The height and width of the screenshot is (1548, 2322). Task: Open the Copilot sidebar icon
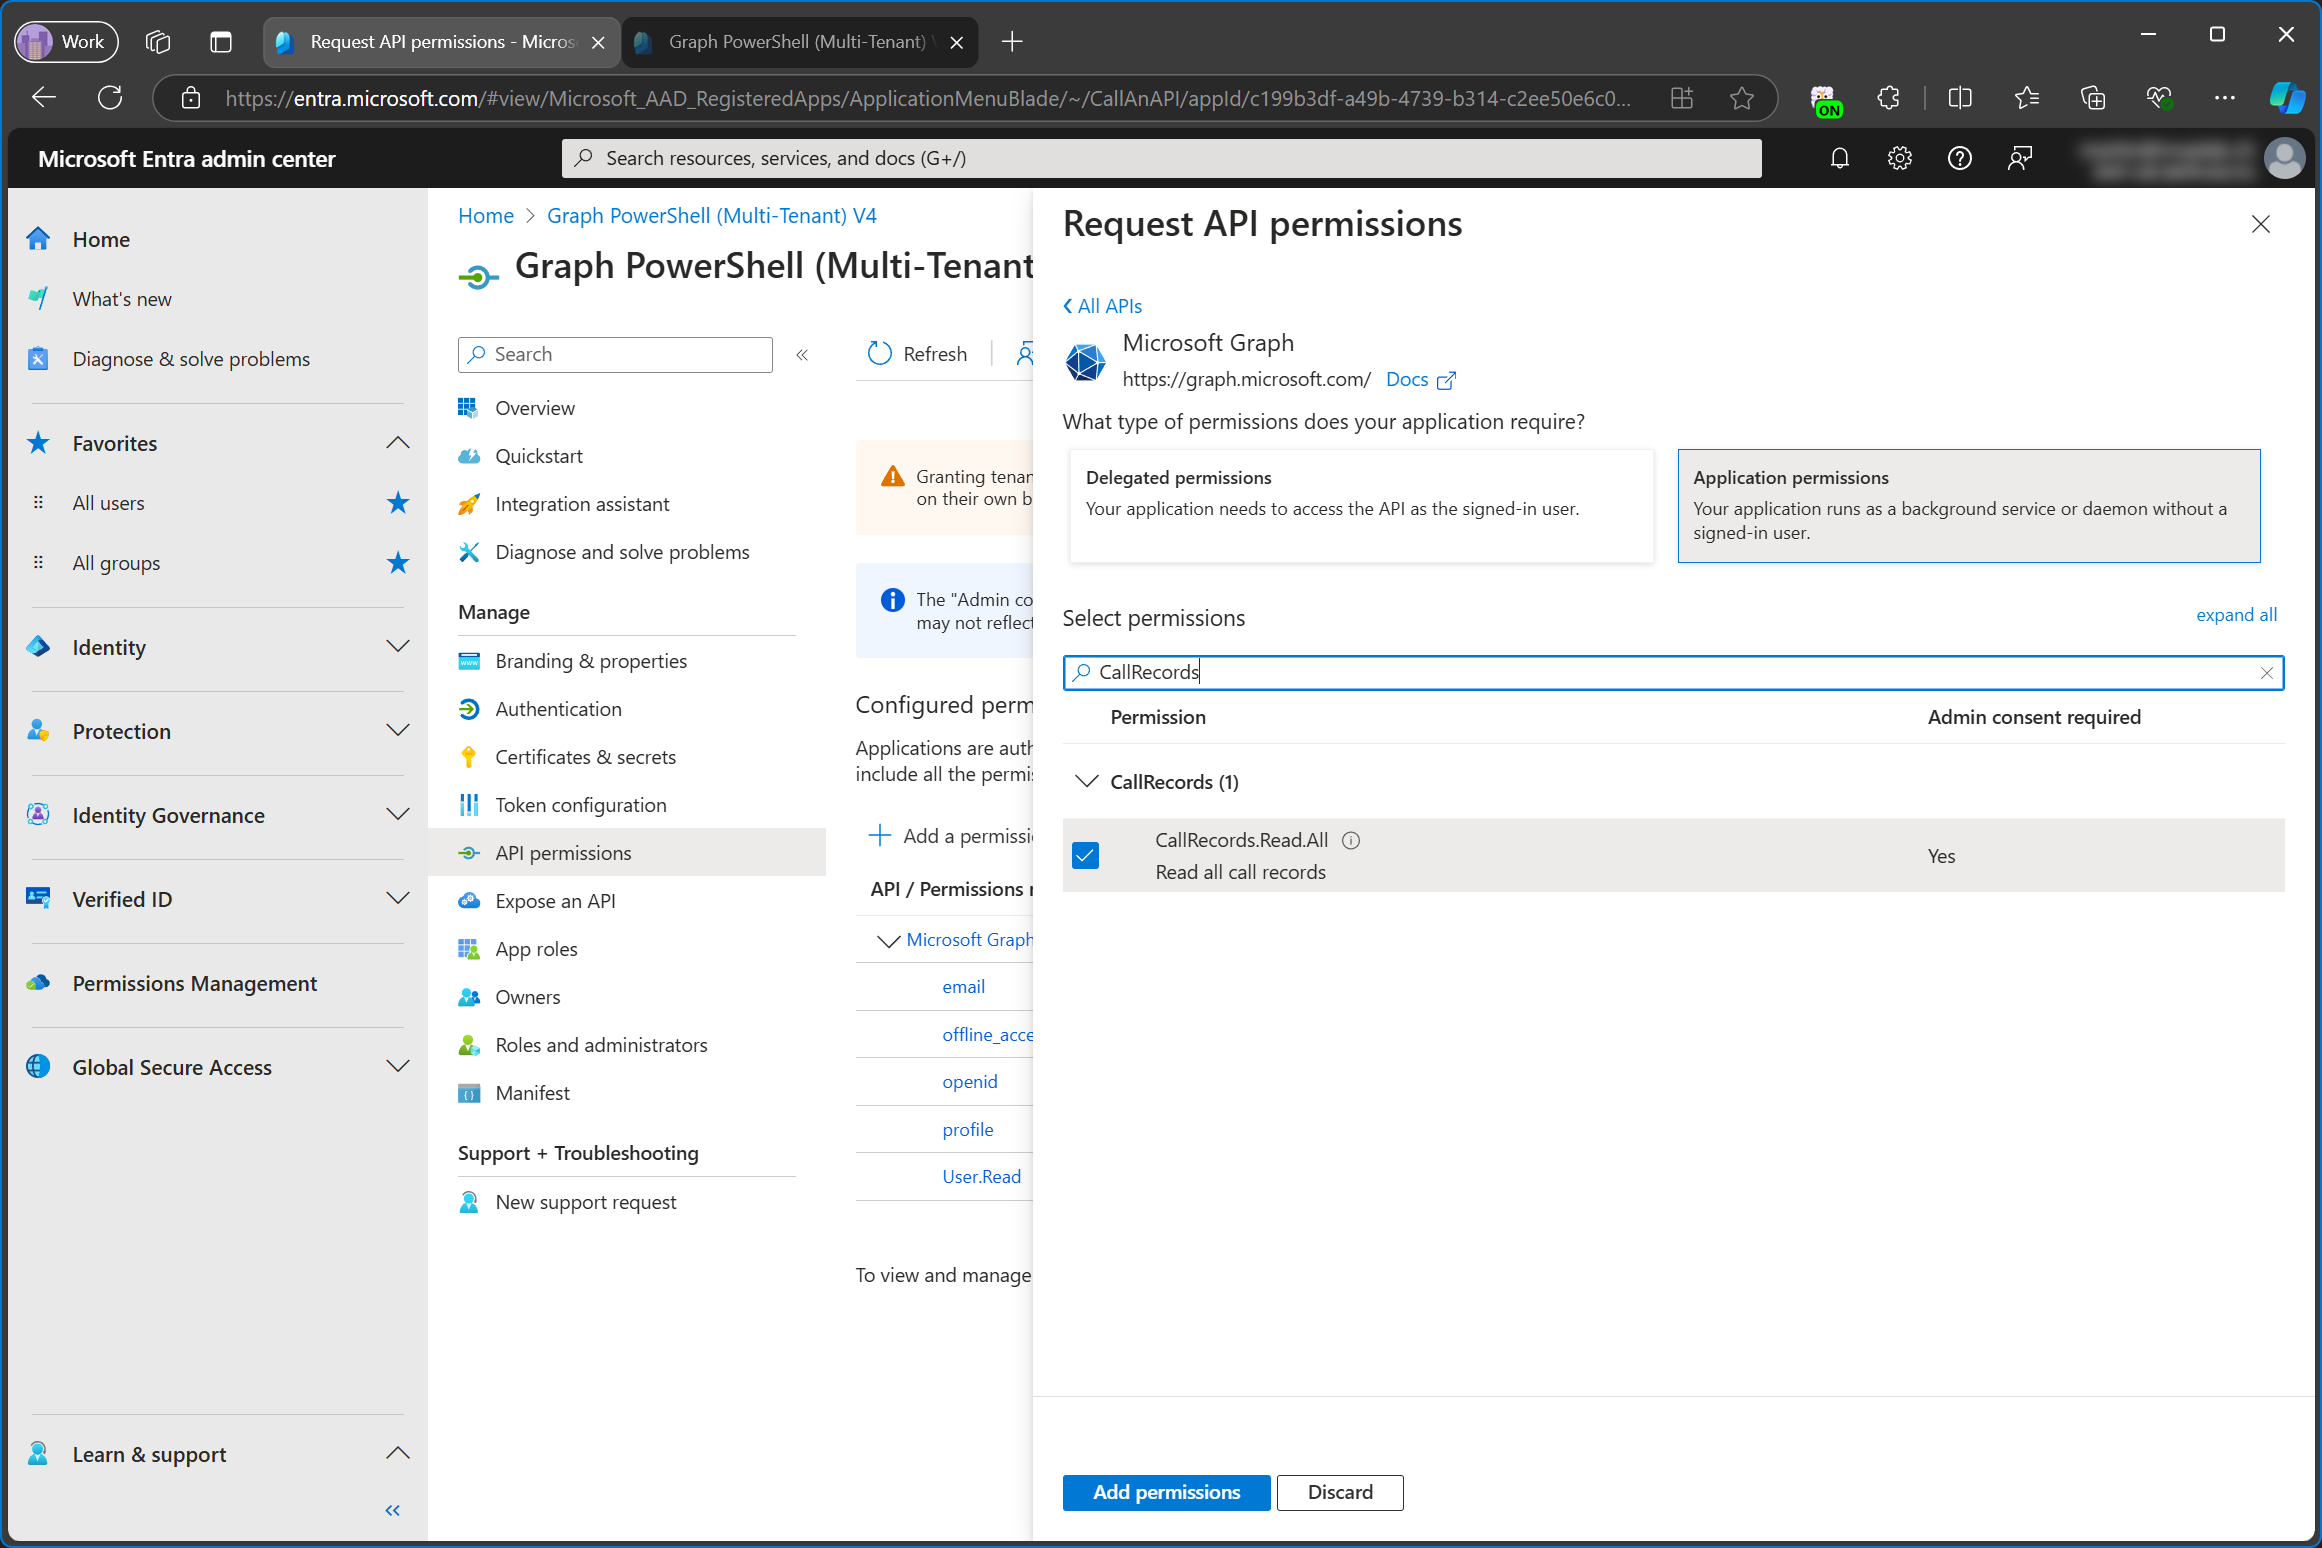point(2286,98)
